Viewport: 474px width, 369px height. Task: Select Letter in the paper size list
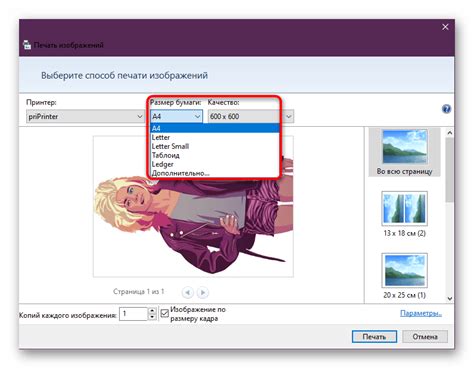pos(215,137)
